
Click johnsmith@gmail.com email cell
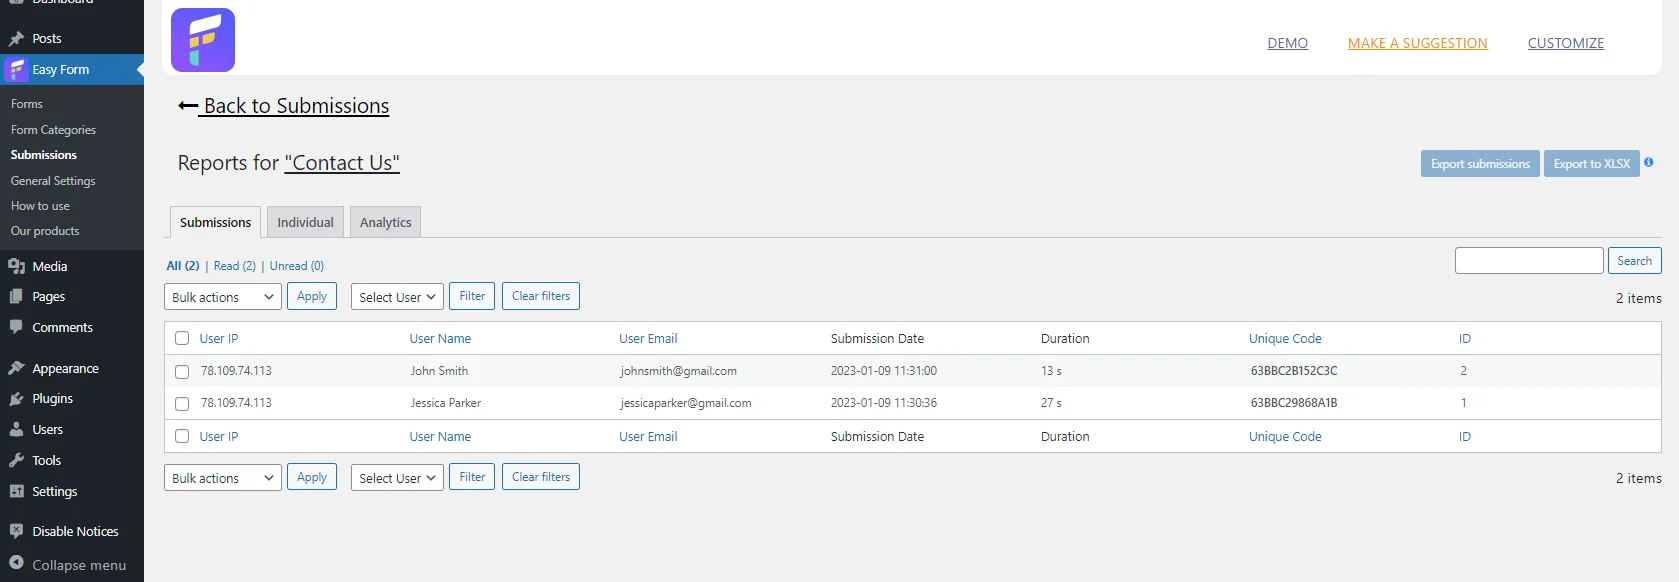[678, 371]
